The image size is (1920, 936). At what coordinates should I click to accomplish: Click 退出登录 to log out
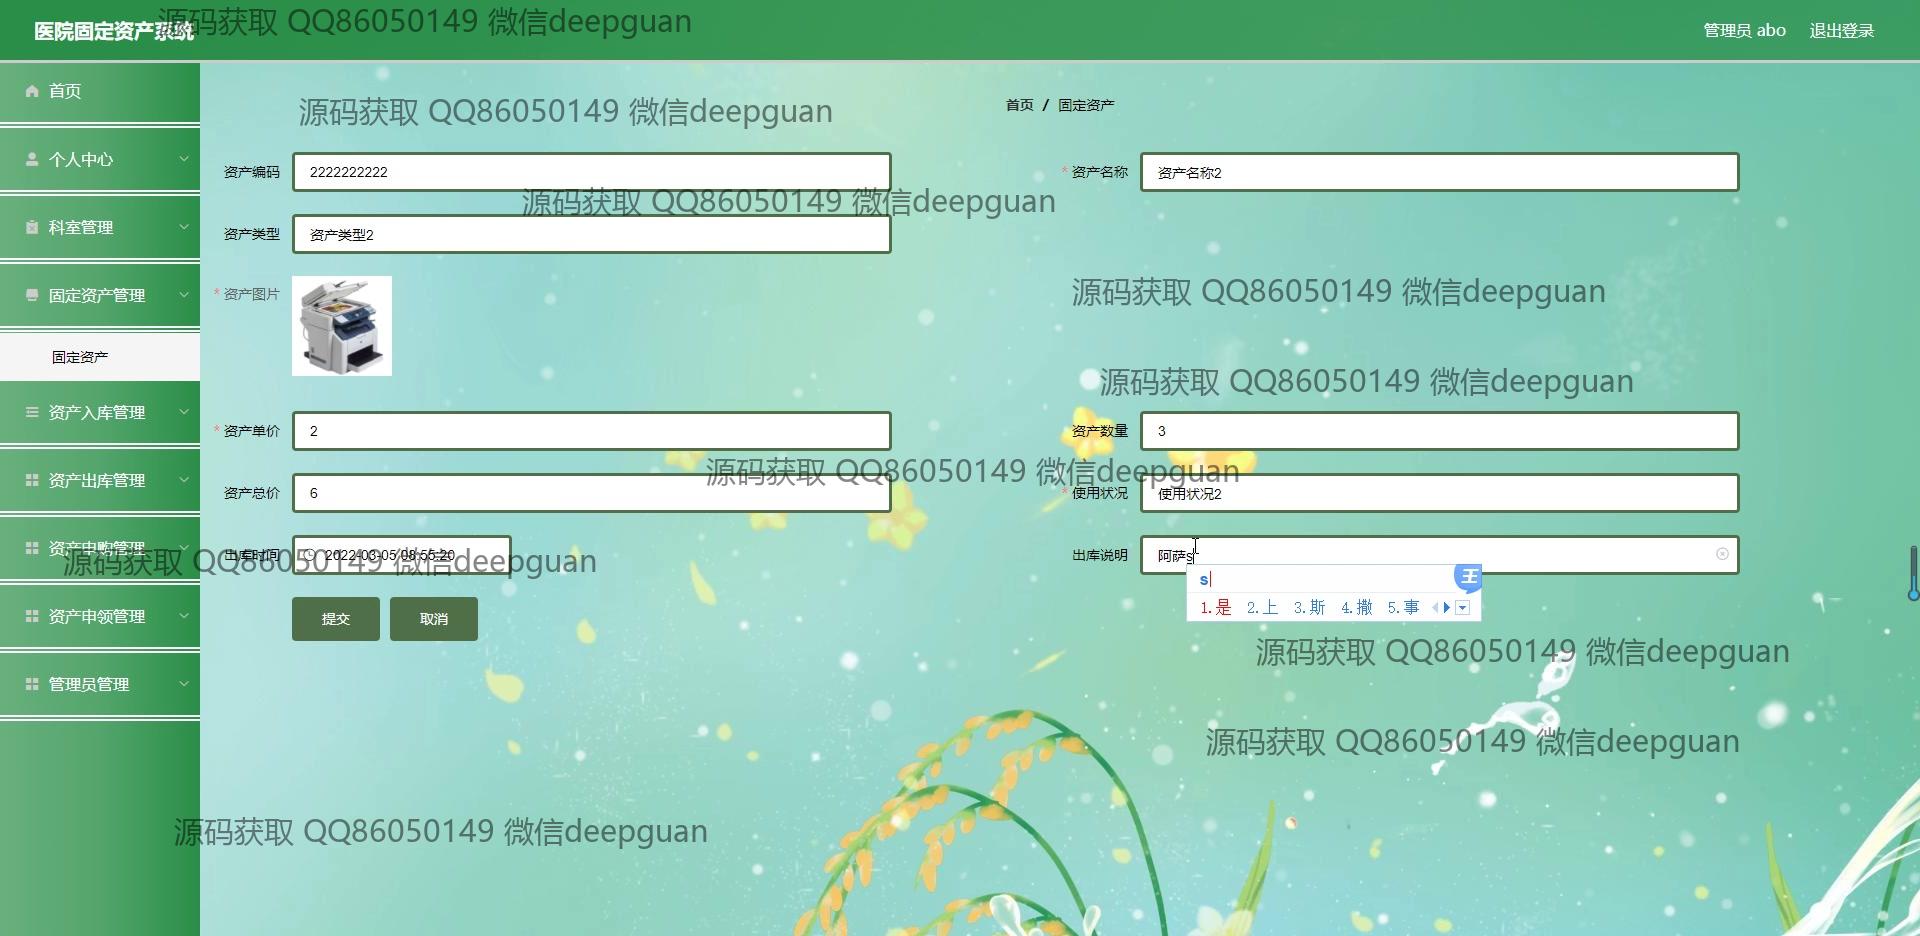[x=1841, y=31]
